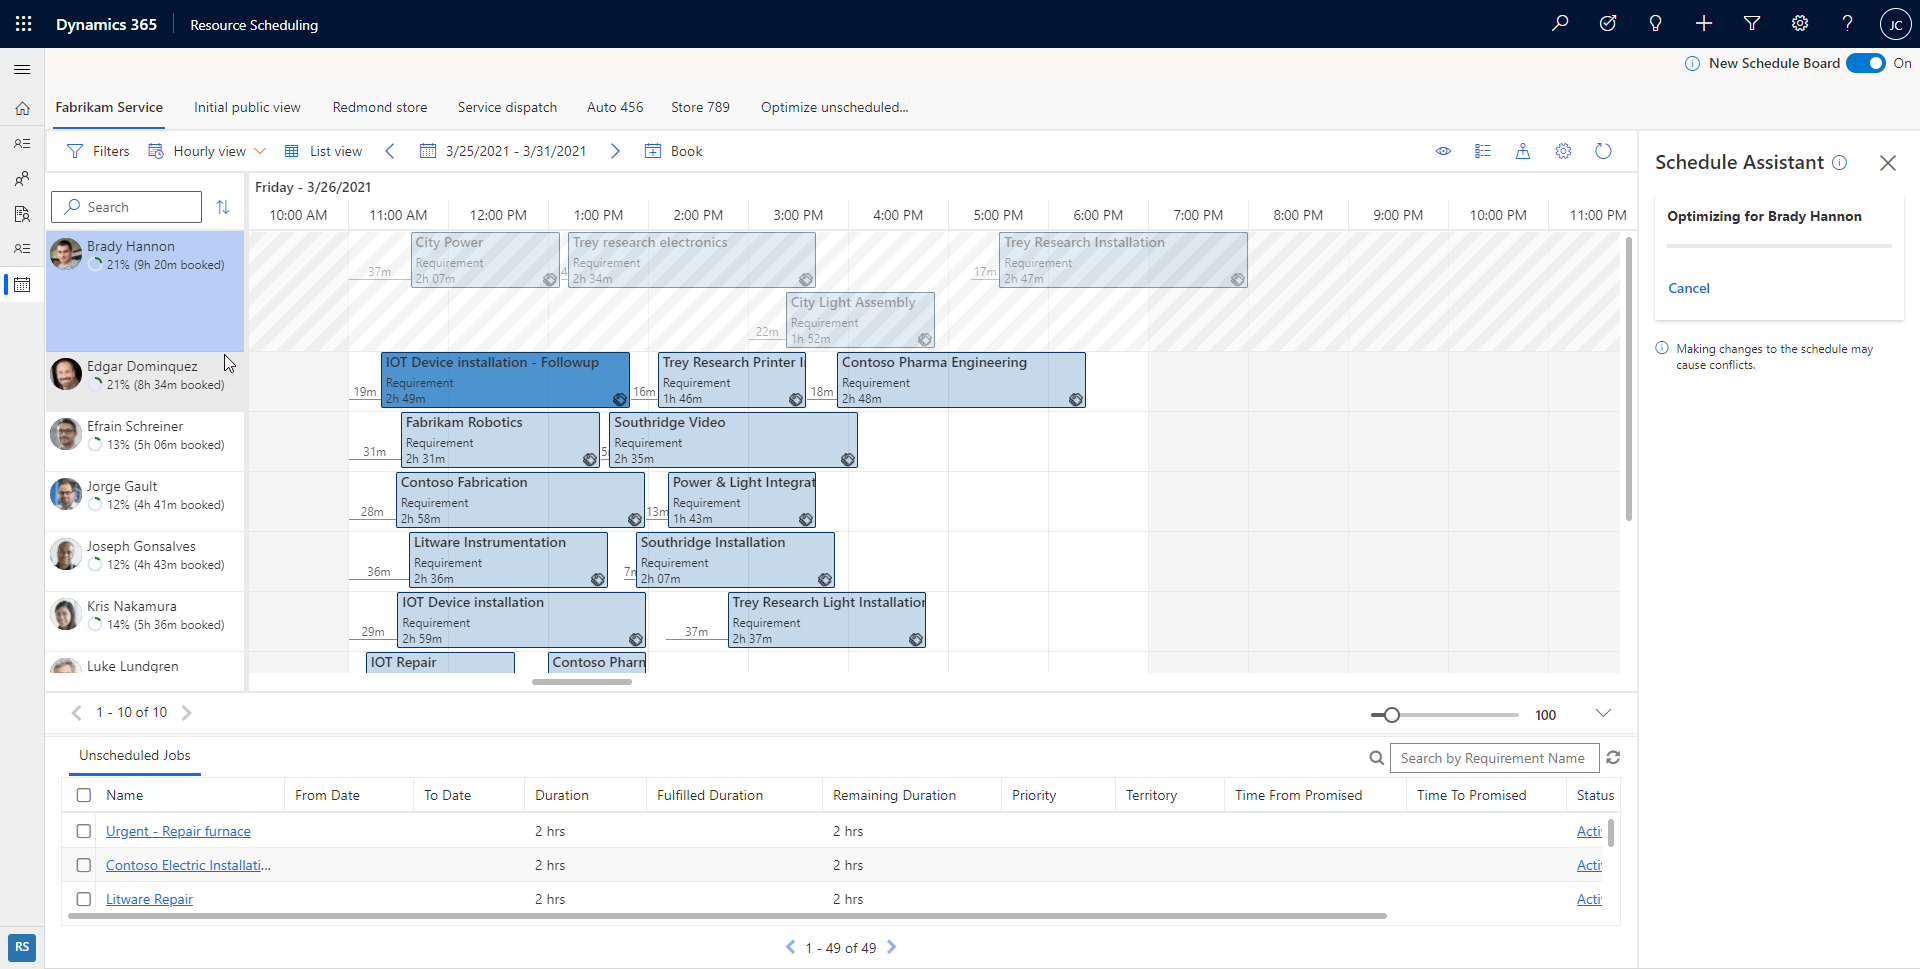Click the Book button

click(x=674, y=151)
